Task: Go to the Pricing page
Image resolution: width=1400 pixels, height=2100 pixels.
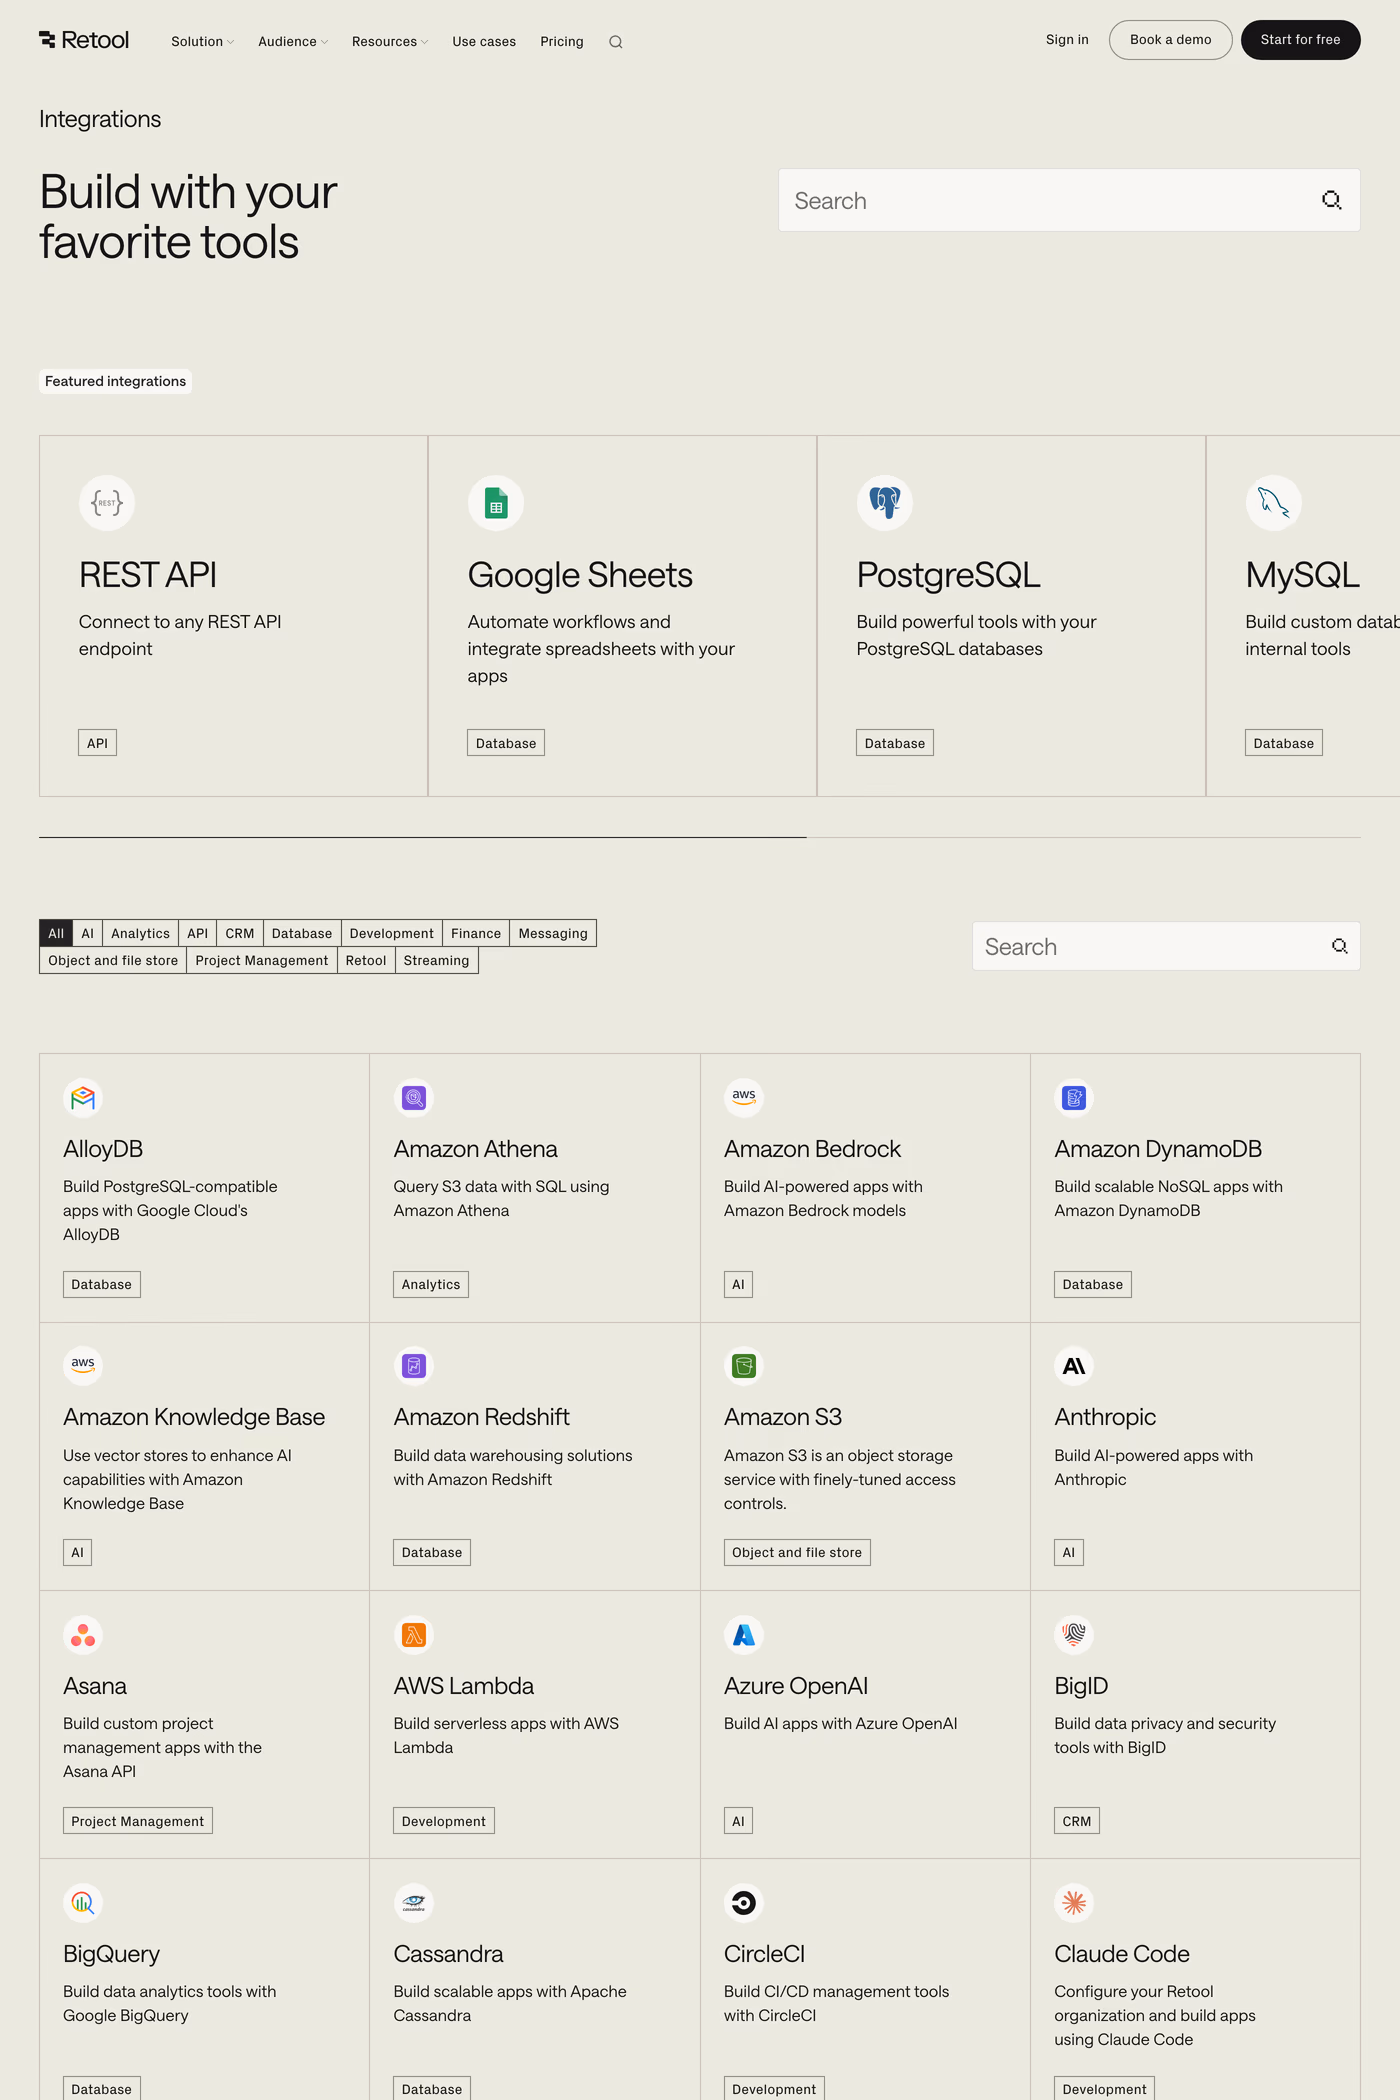Action: click(x=562, y=42)
